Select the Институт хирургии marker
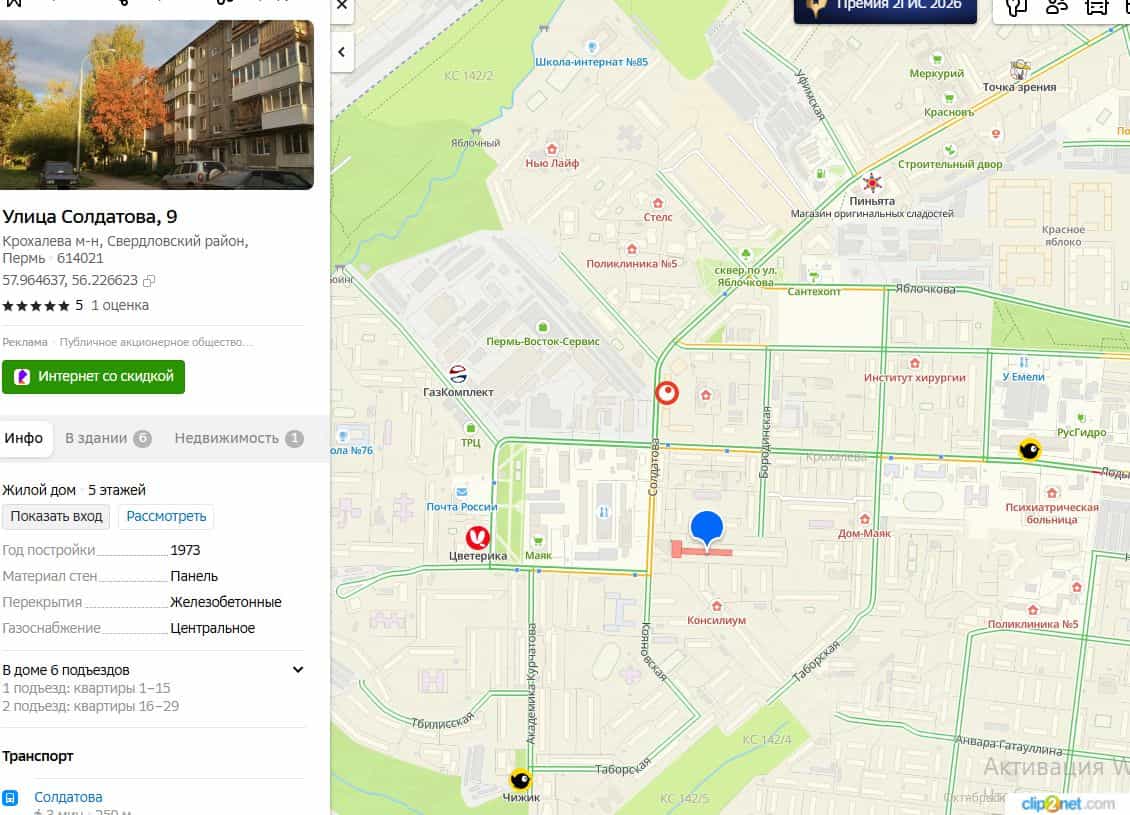The height and width of the screenshot is (815, 1130). (915, 363)
